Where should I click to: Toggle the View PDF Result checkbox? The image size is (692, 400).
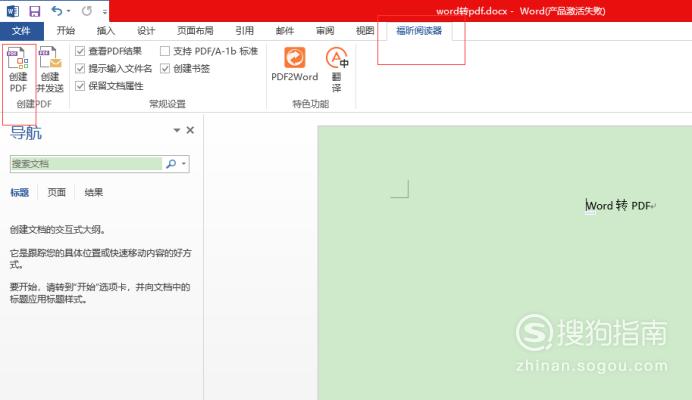80,51
